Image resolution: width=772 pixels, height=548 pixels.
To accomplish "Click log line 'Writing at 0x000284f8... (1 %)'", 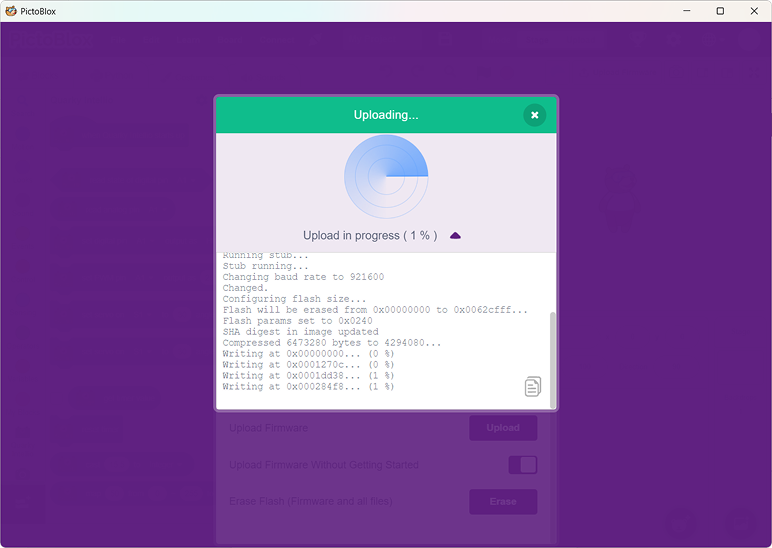I will click(x=308, y=387).
